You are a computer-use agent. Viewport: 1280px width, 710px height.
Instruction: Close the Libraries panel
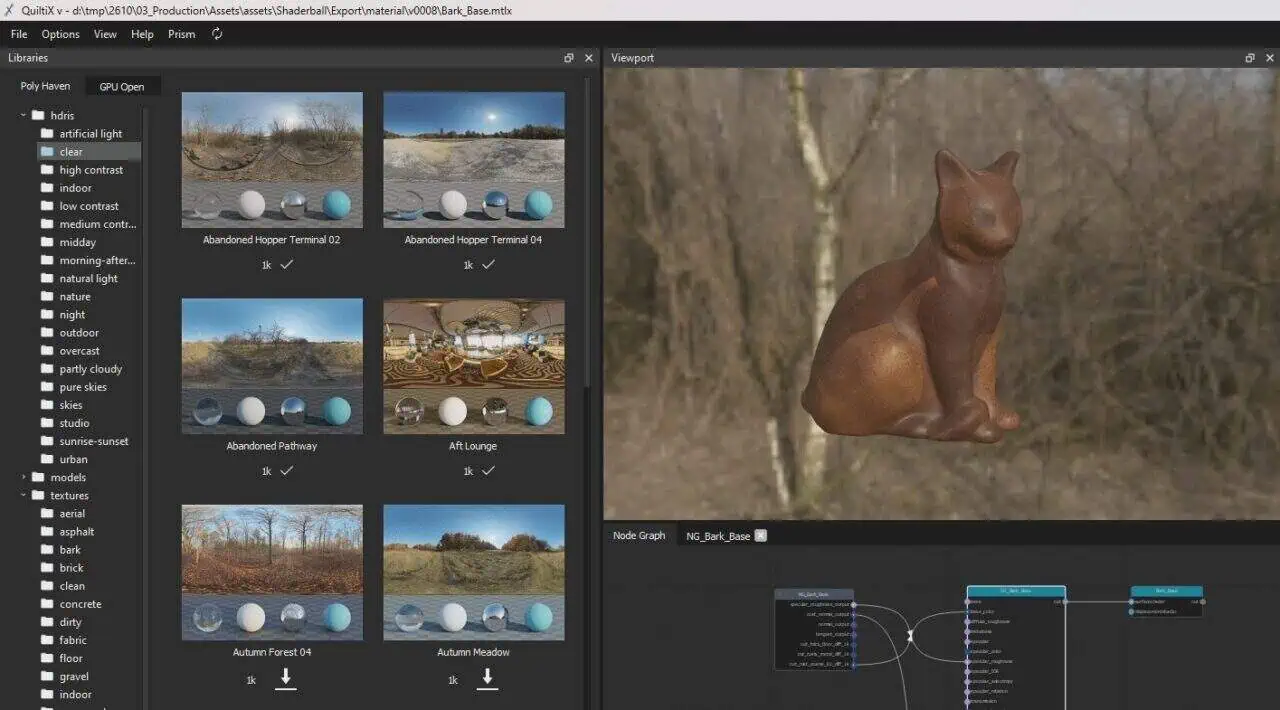588,58
